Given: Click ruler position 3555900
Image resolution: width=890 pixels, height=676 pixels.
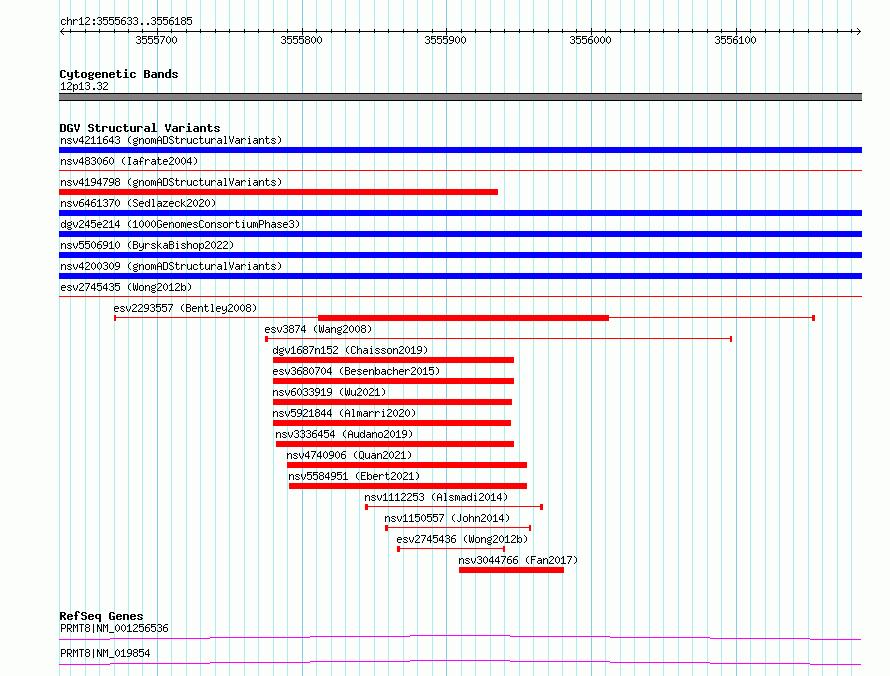Looking at the screenshot, I should point(446,40).
